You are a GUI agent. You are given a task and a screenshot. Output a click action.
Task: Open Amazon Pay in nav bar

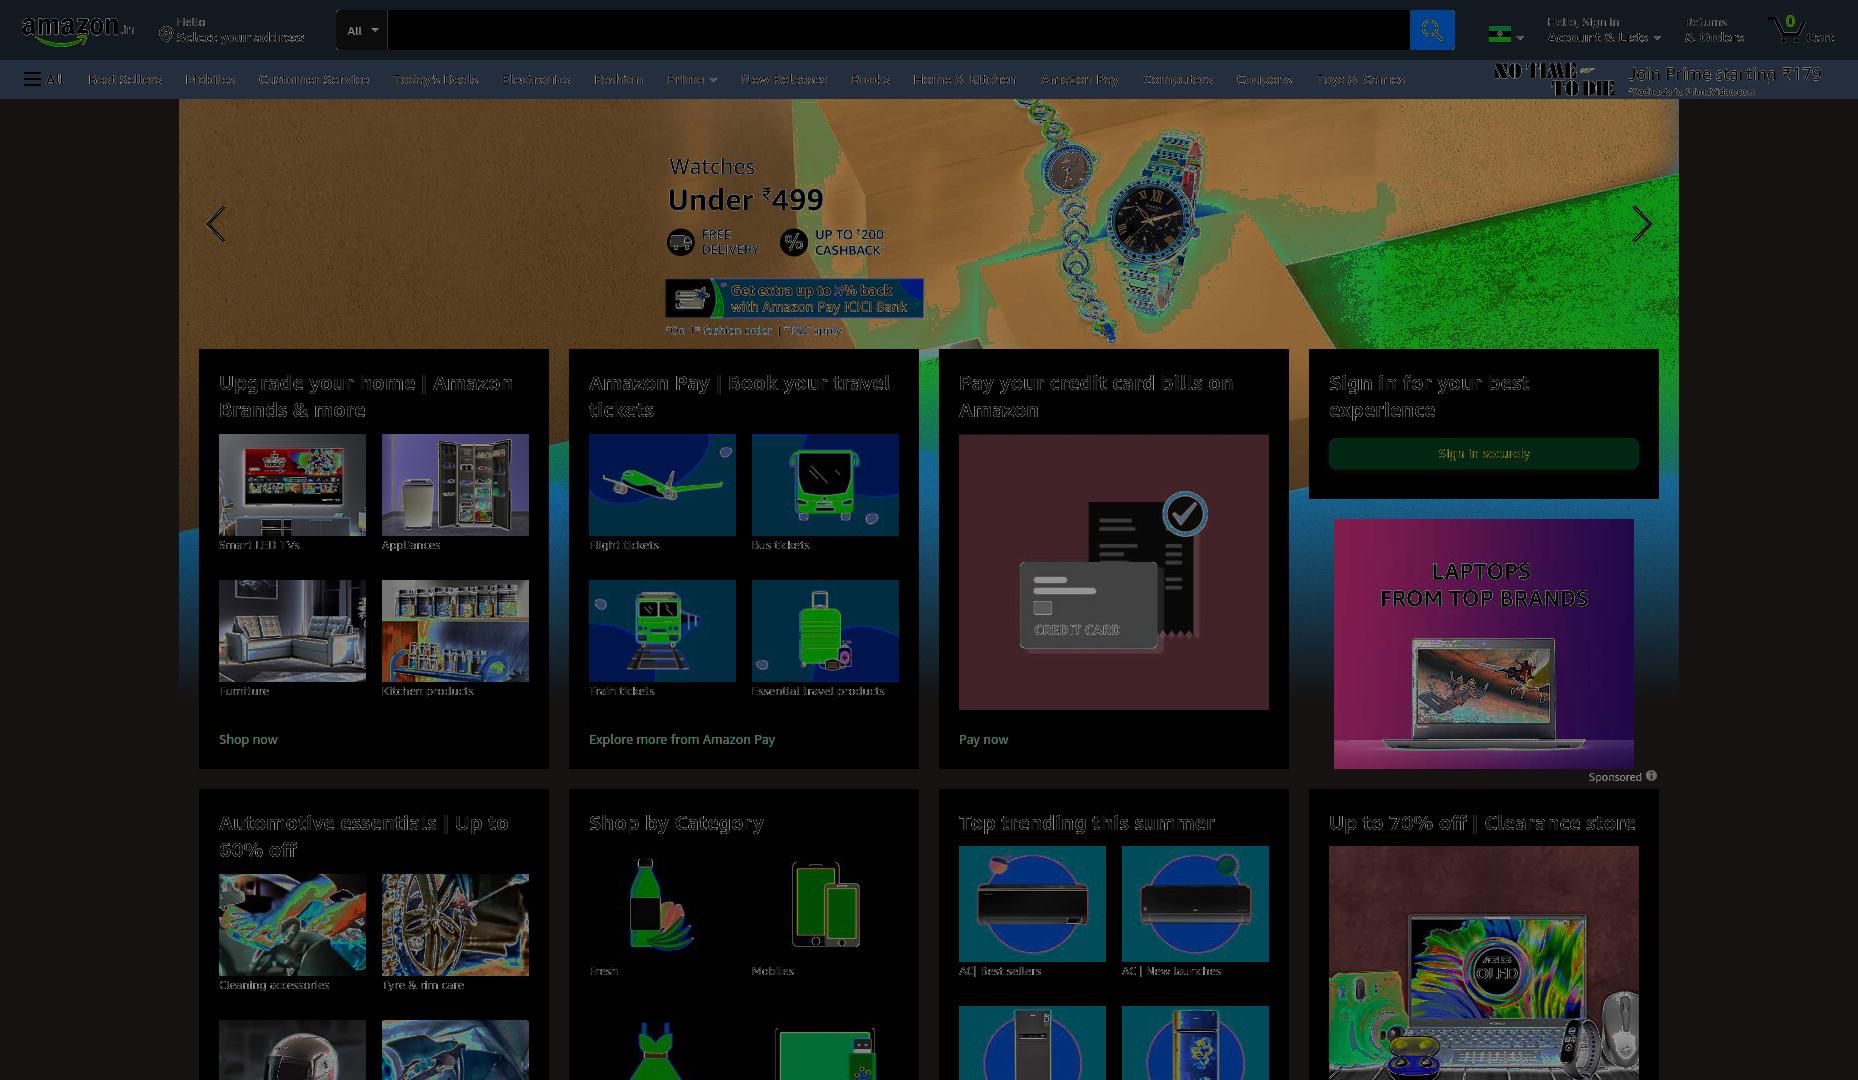coord(1080,79)
